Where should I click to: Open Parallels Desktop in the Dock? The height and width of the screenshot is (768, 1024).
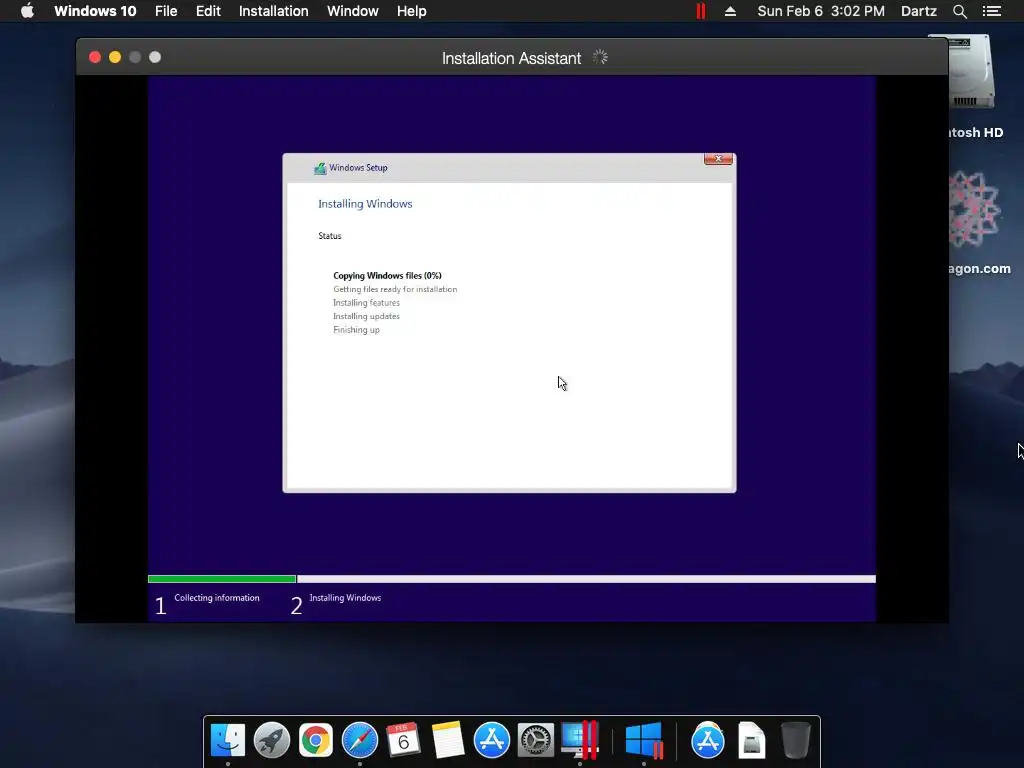[580, 740]
